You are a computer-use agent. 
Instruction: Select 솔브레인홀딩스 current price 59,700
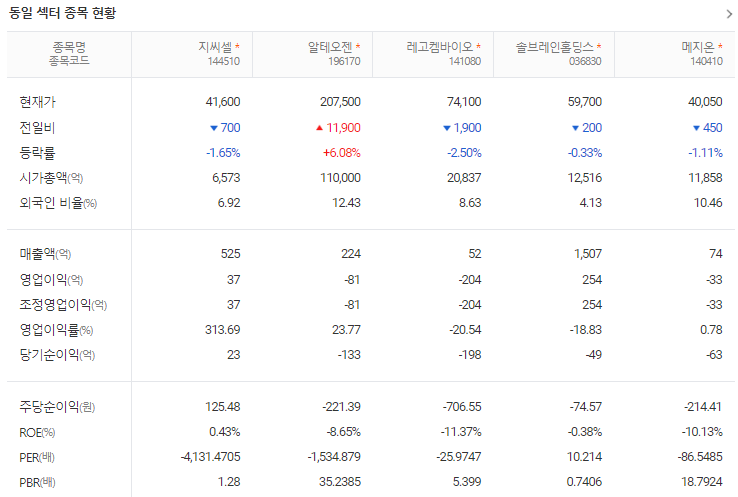pos(585,102)
